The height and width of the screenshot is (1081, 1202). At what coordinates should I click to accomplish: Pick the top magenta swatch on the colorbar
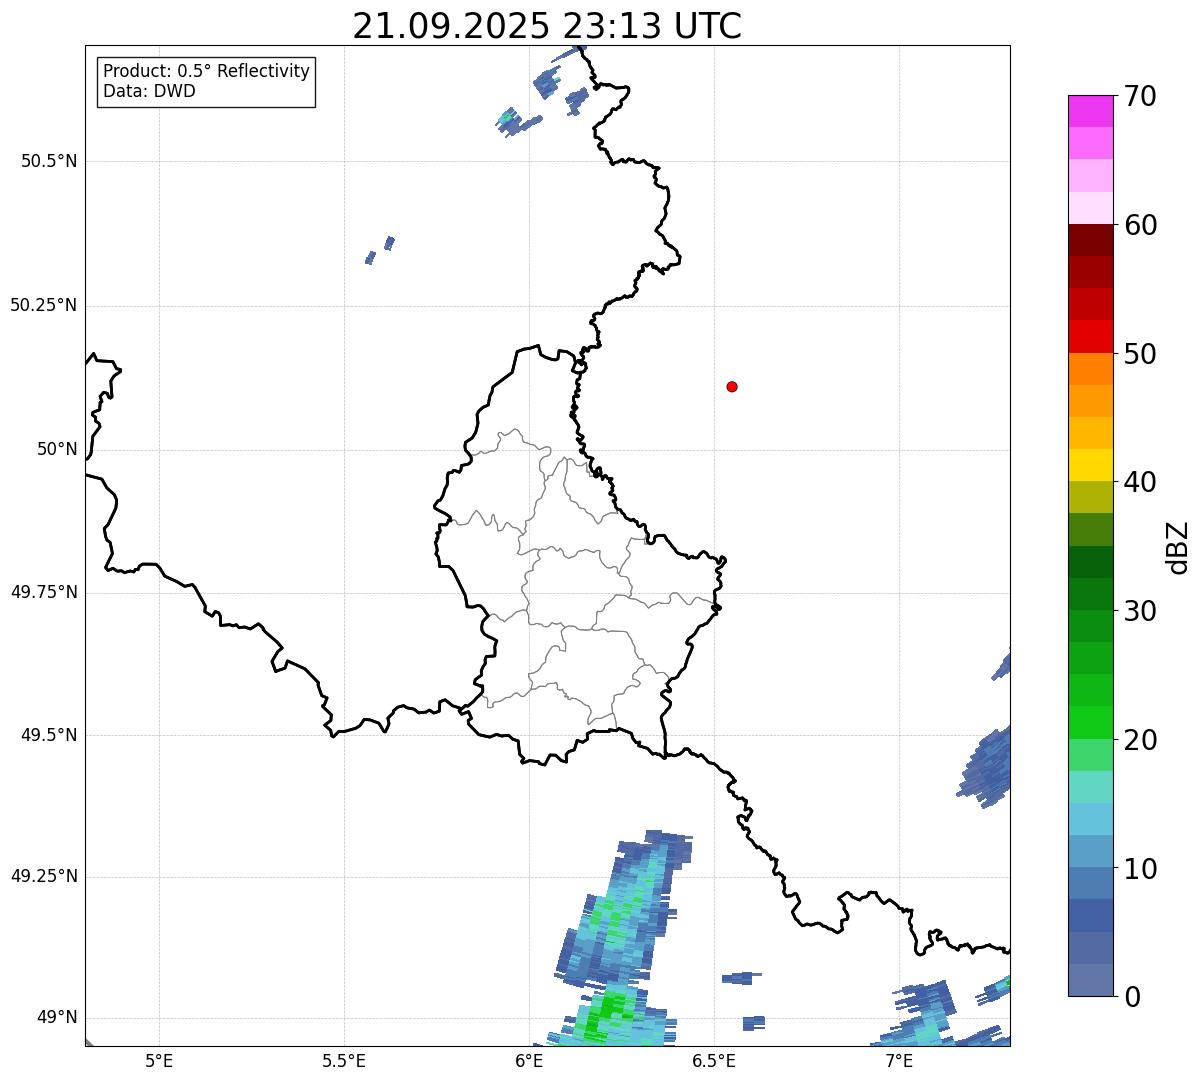point(1089,111)
